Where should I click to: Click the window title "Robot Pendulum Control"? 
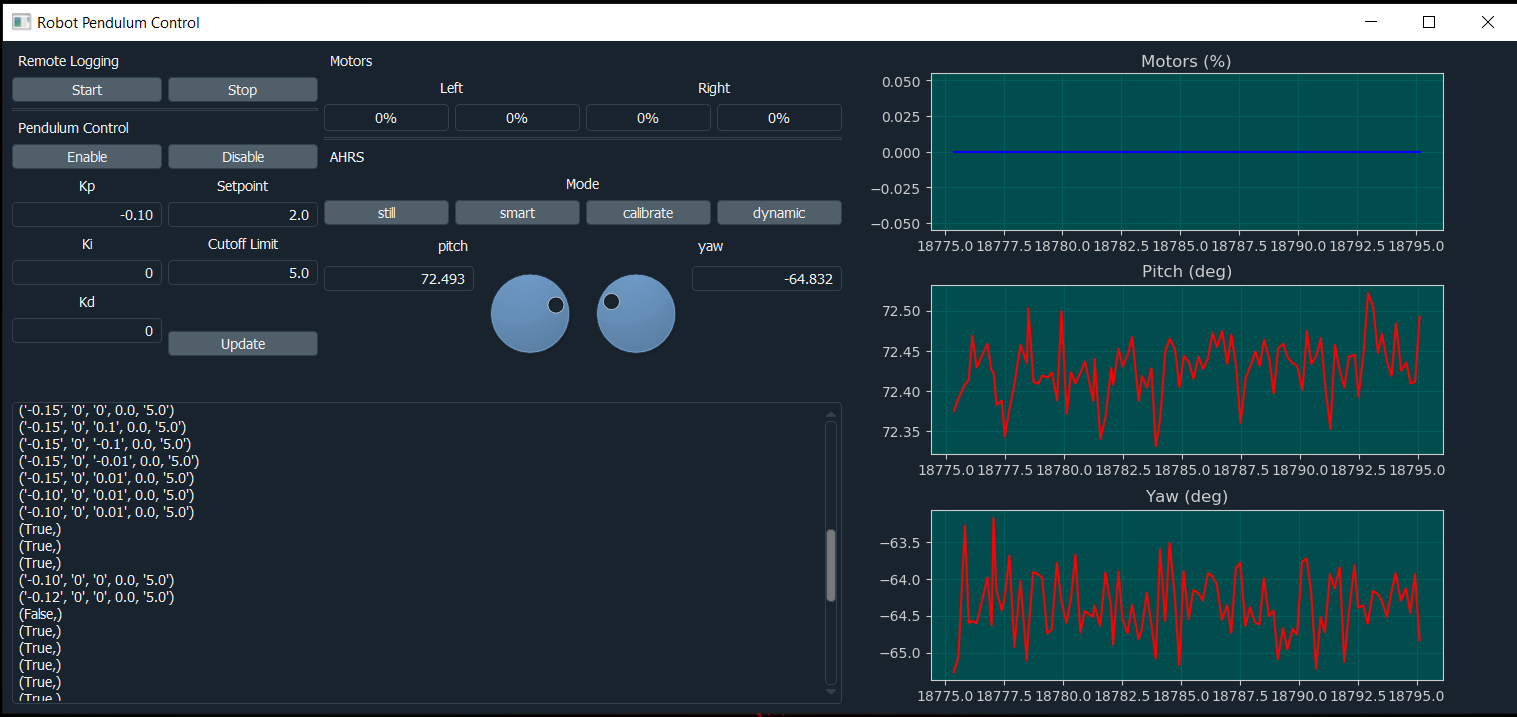pos(119,22)
